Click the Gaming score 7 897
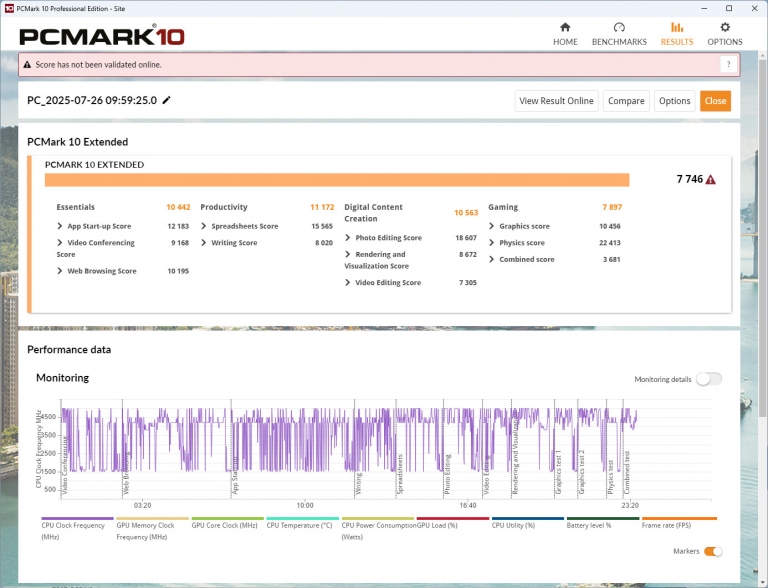The height and width of the screenshot is (588, 768). pos(612,207)
